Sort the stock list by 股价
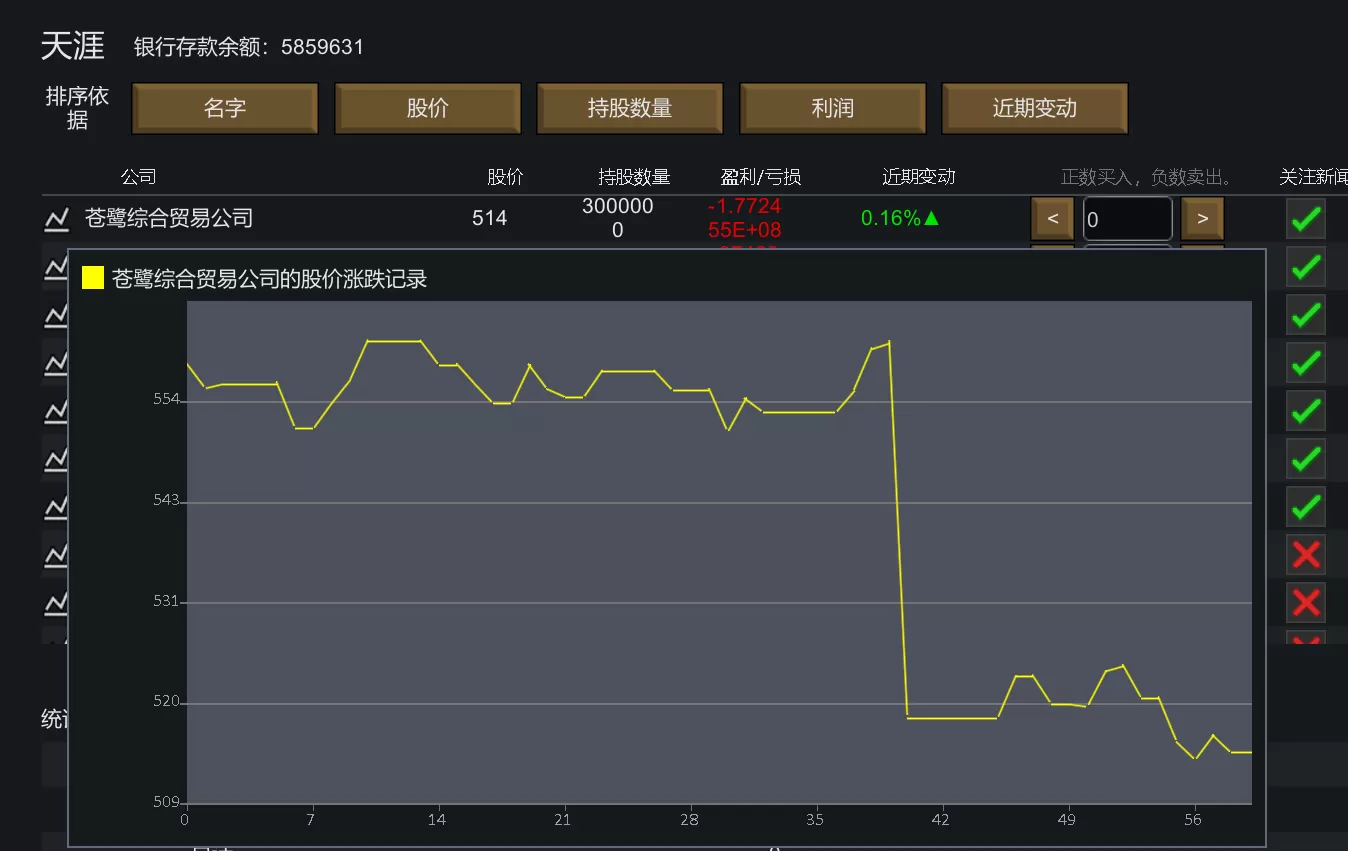This screenshot has width=1348, height=851. click(x=427, y=108)
